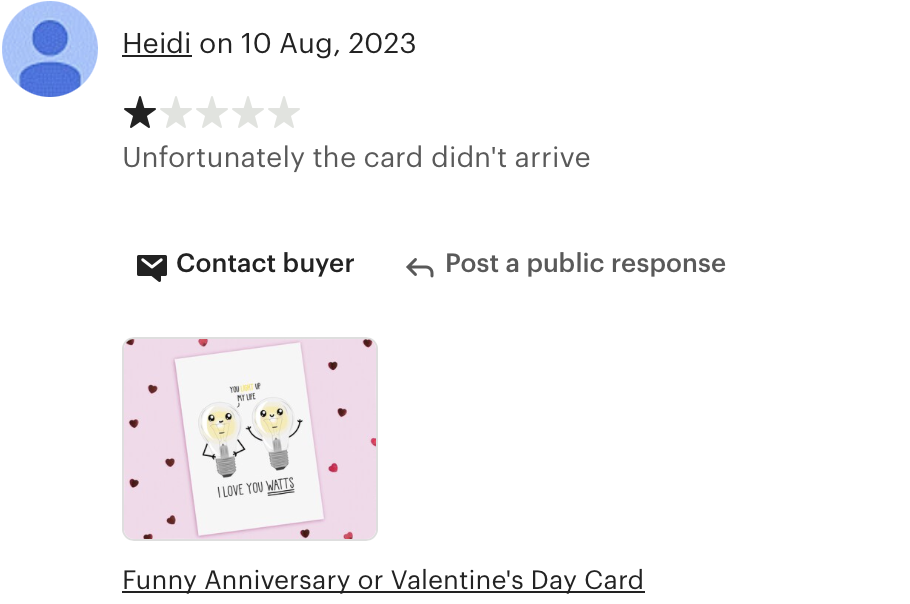The image size is (910, 604).
Task: Open Funny Anniversary or Valentine's Day Card link
Action: pos(383,580)
